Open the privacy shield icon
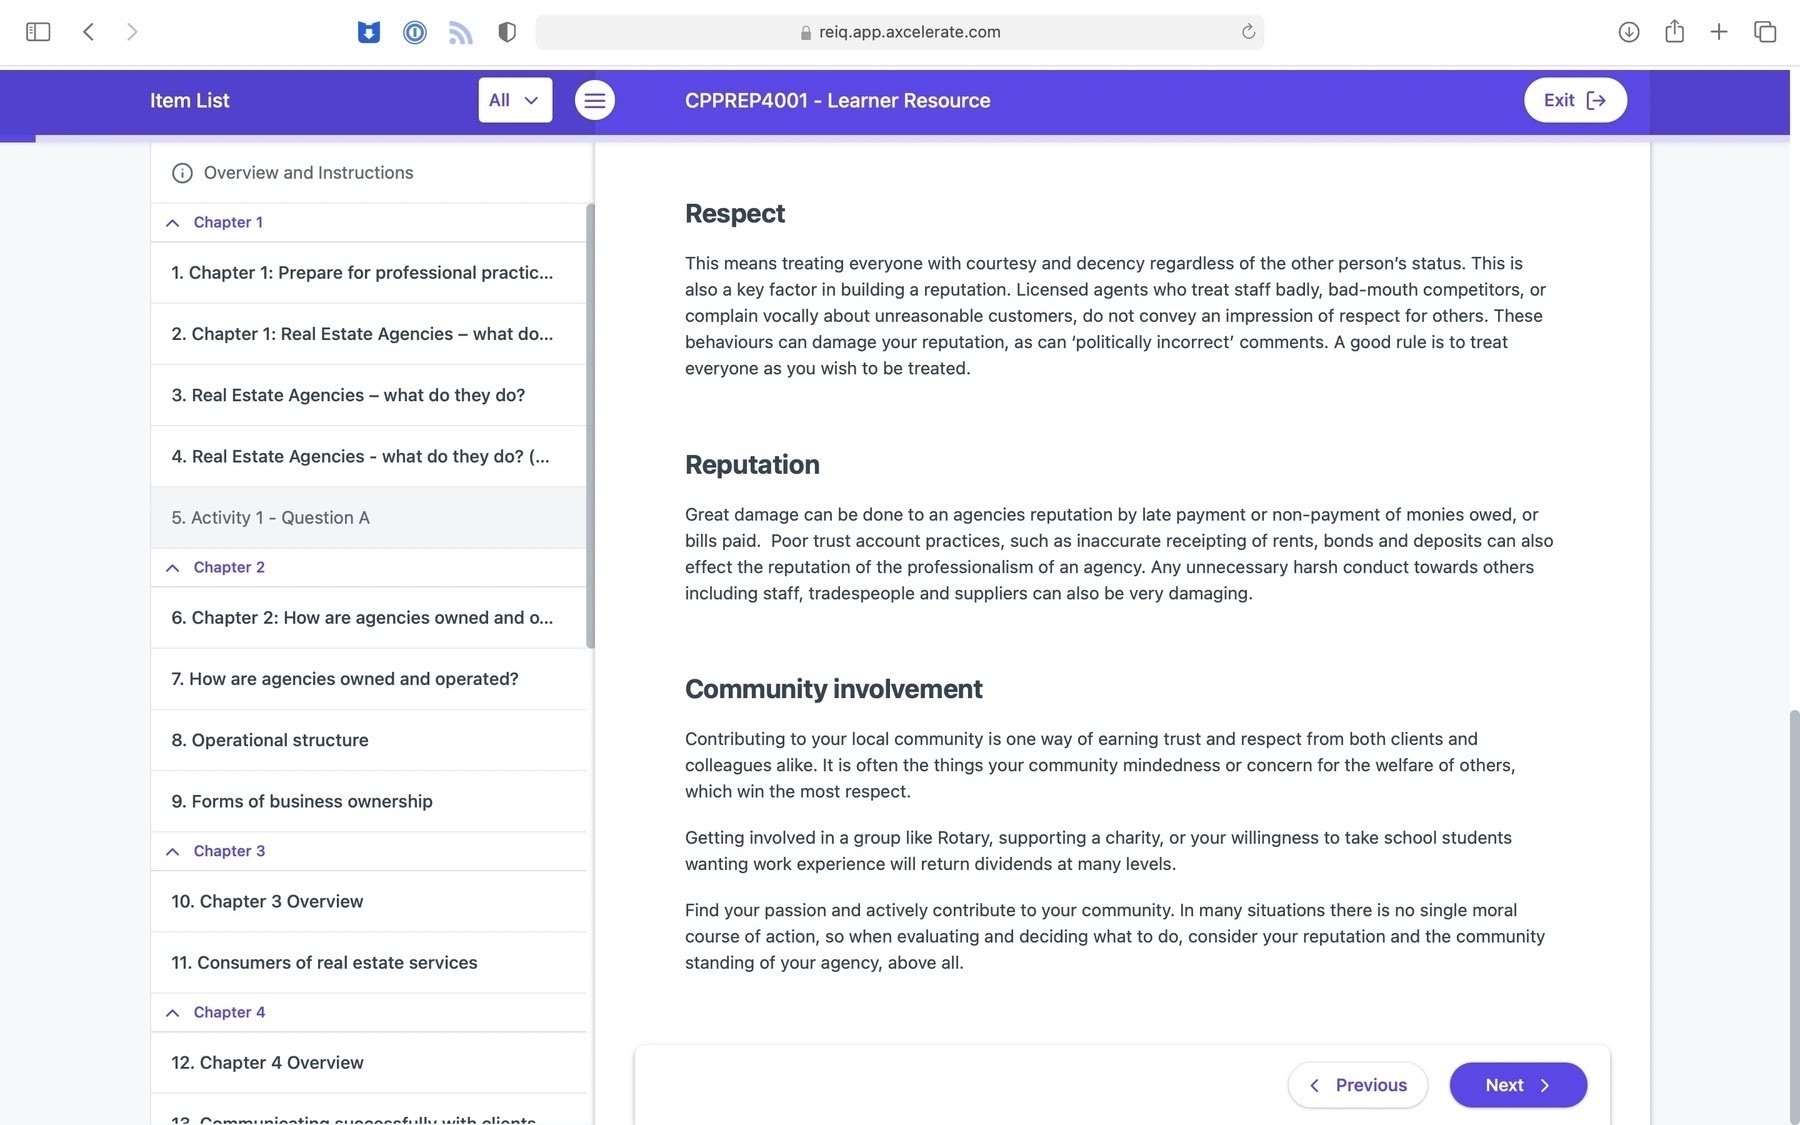 point(507,32)
